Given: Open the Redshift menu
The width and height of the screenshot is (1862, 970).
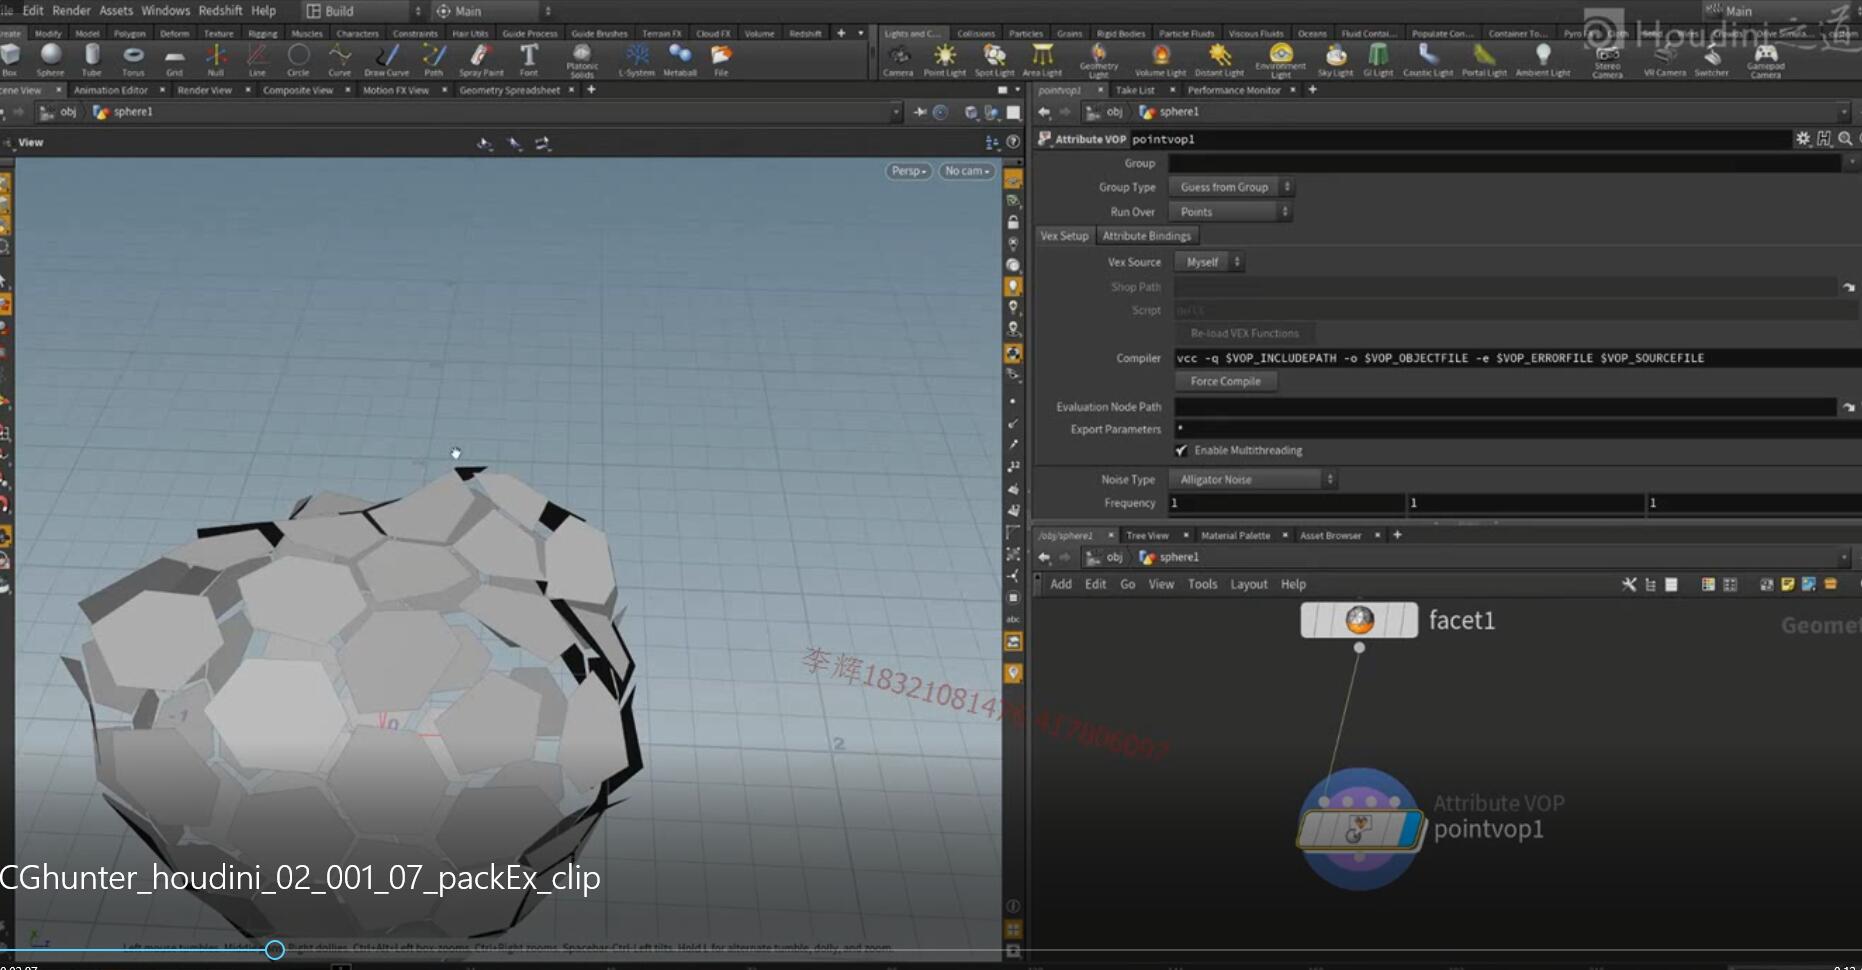Looking at the screenshot, I should 220,10.
